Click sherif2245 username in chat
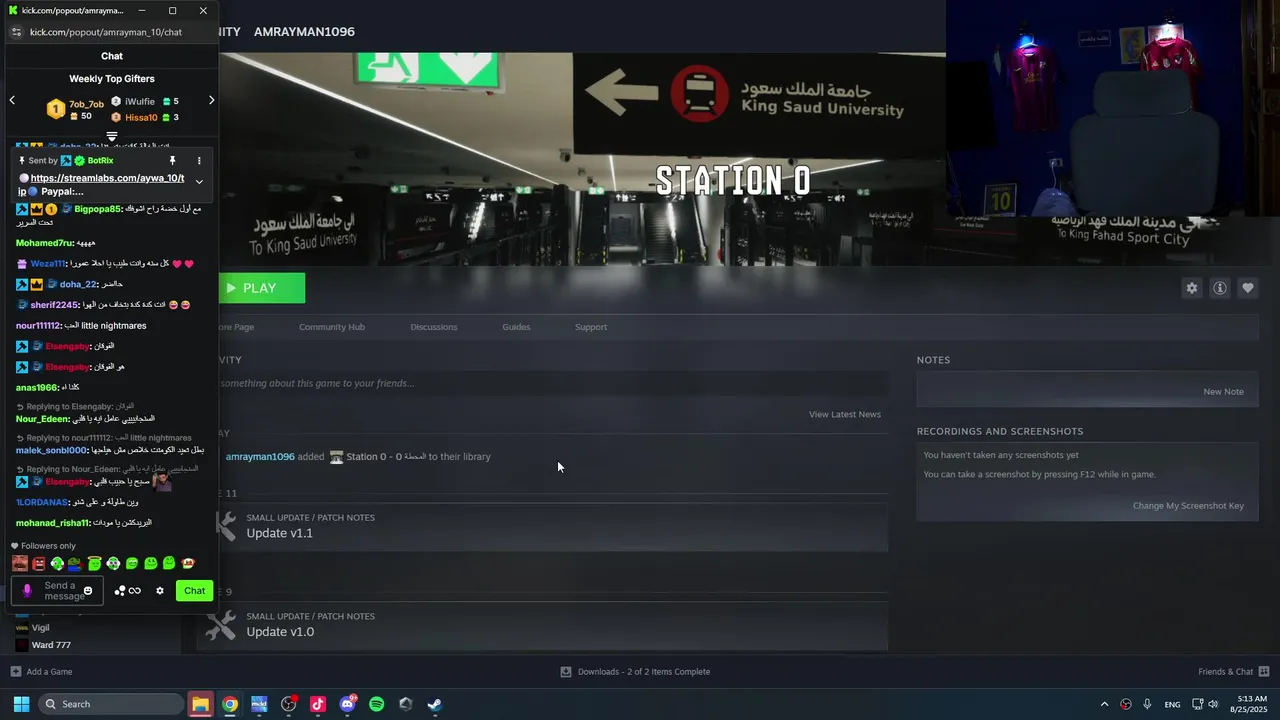Screen dimensions: 1280x720 click(54, 305)
